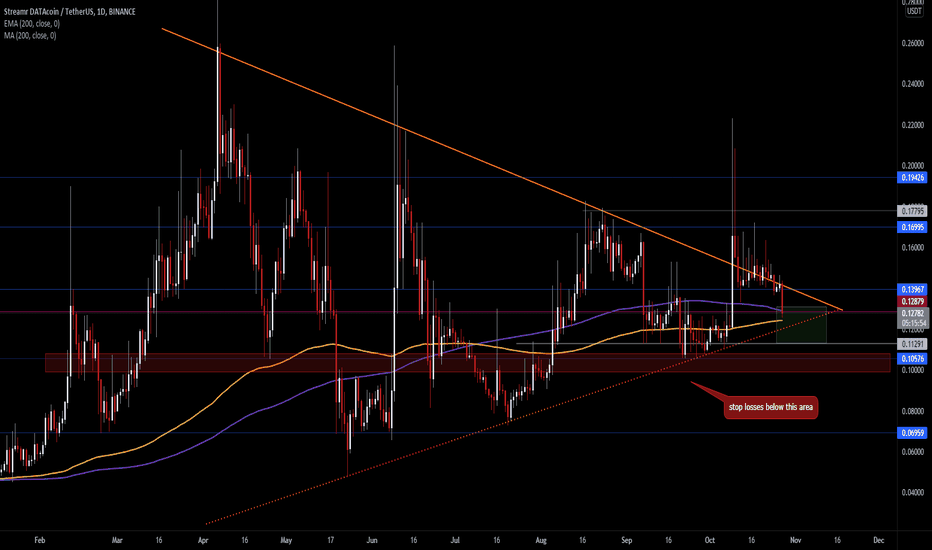The image size is (932, 550).
Task: Click the Apr label on time axis
Action: pyautogui.click(x=203, y=540)
